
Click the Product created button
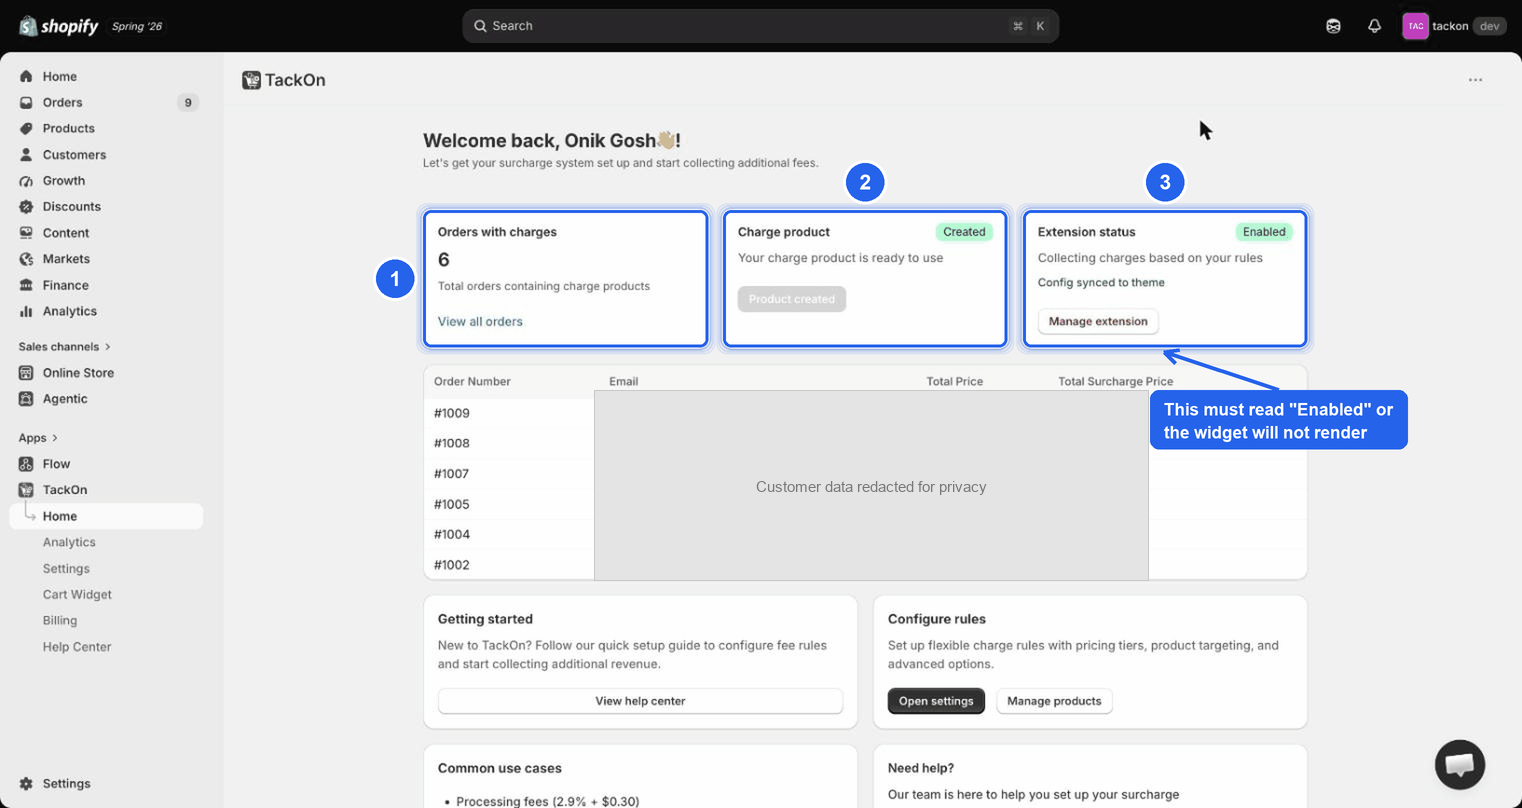click(x=792, y=299)
